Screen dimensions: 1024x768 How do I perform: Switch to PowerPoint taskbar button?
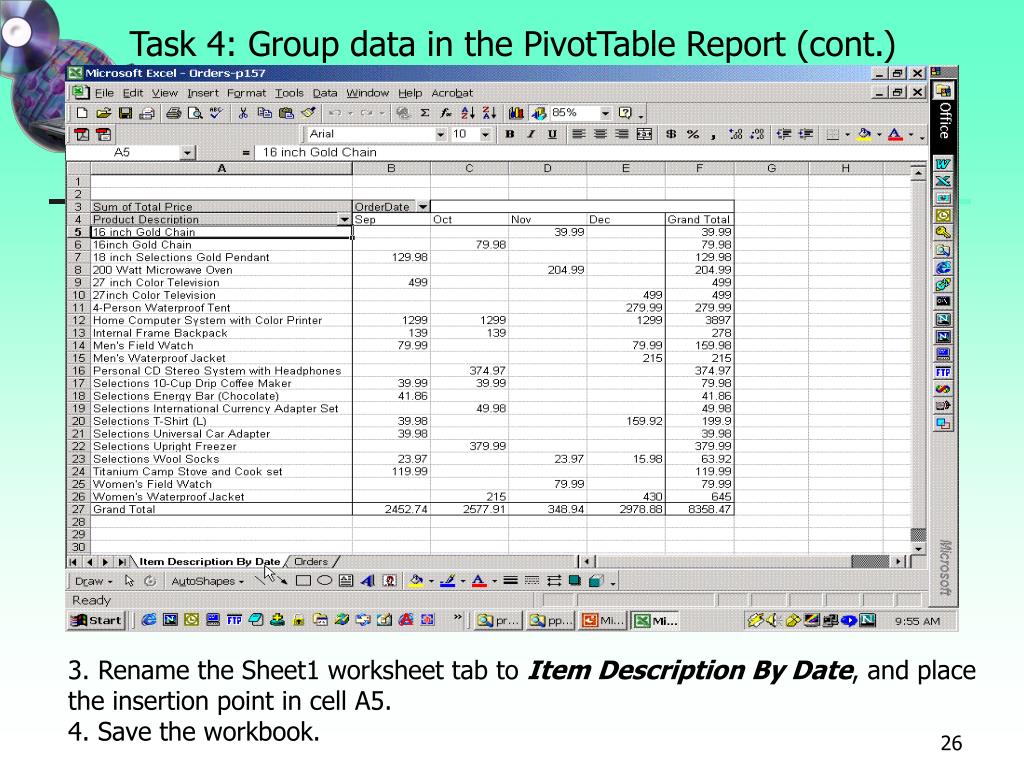tap(603, 620)
